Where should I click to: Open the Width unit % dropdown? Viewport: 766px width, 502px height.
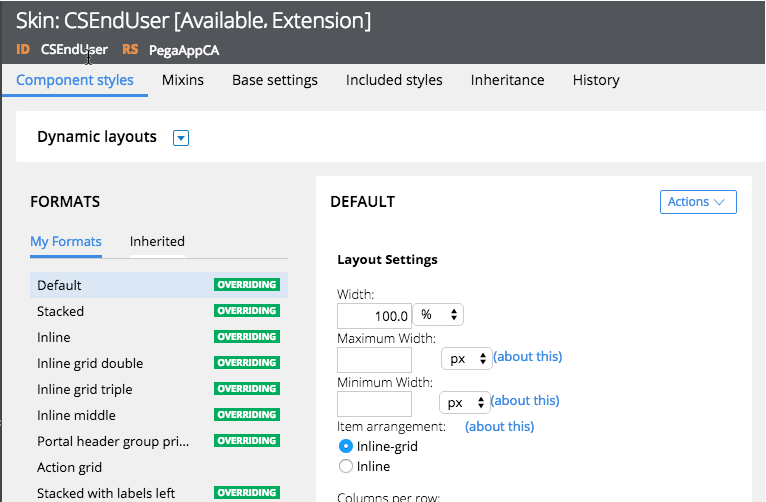pyautogui.click(x=438, y=315)
